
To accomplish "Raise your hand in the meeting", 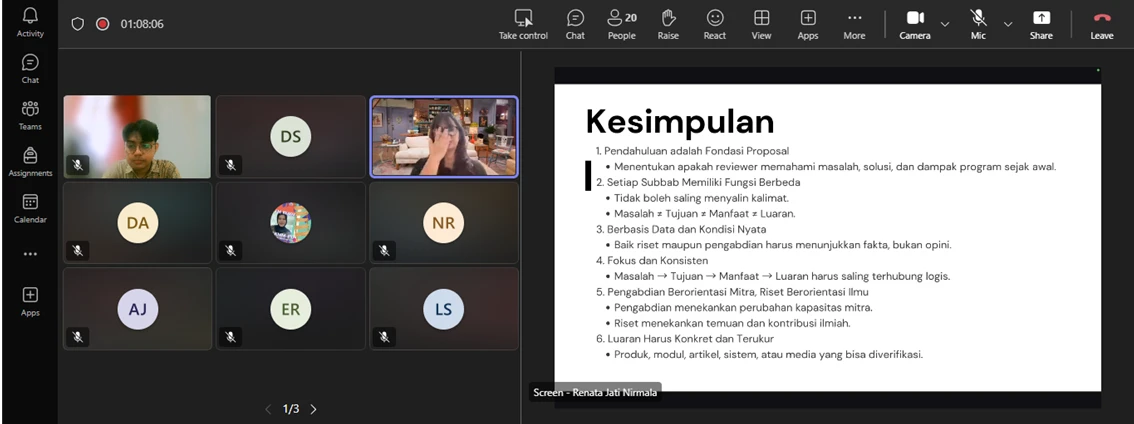I will pos(668,24).
